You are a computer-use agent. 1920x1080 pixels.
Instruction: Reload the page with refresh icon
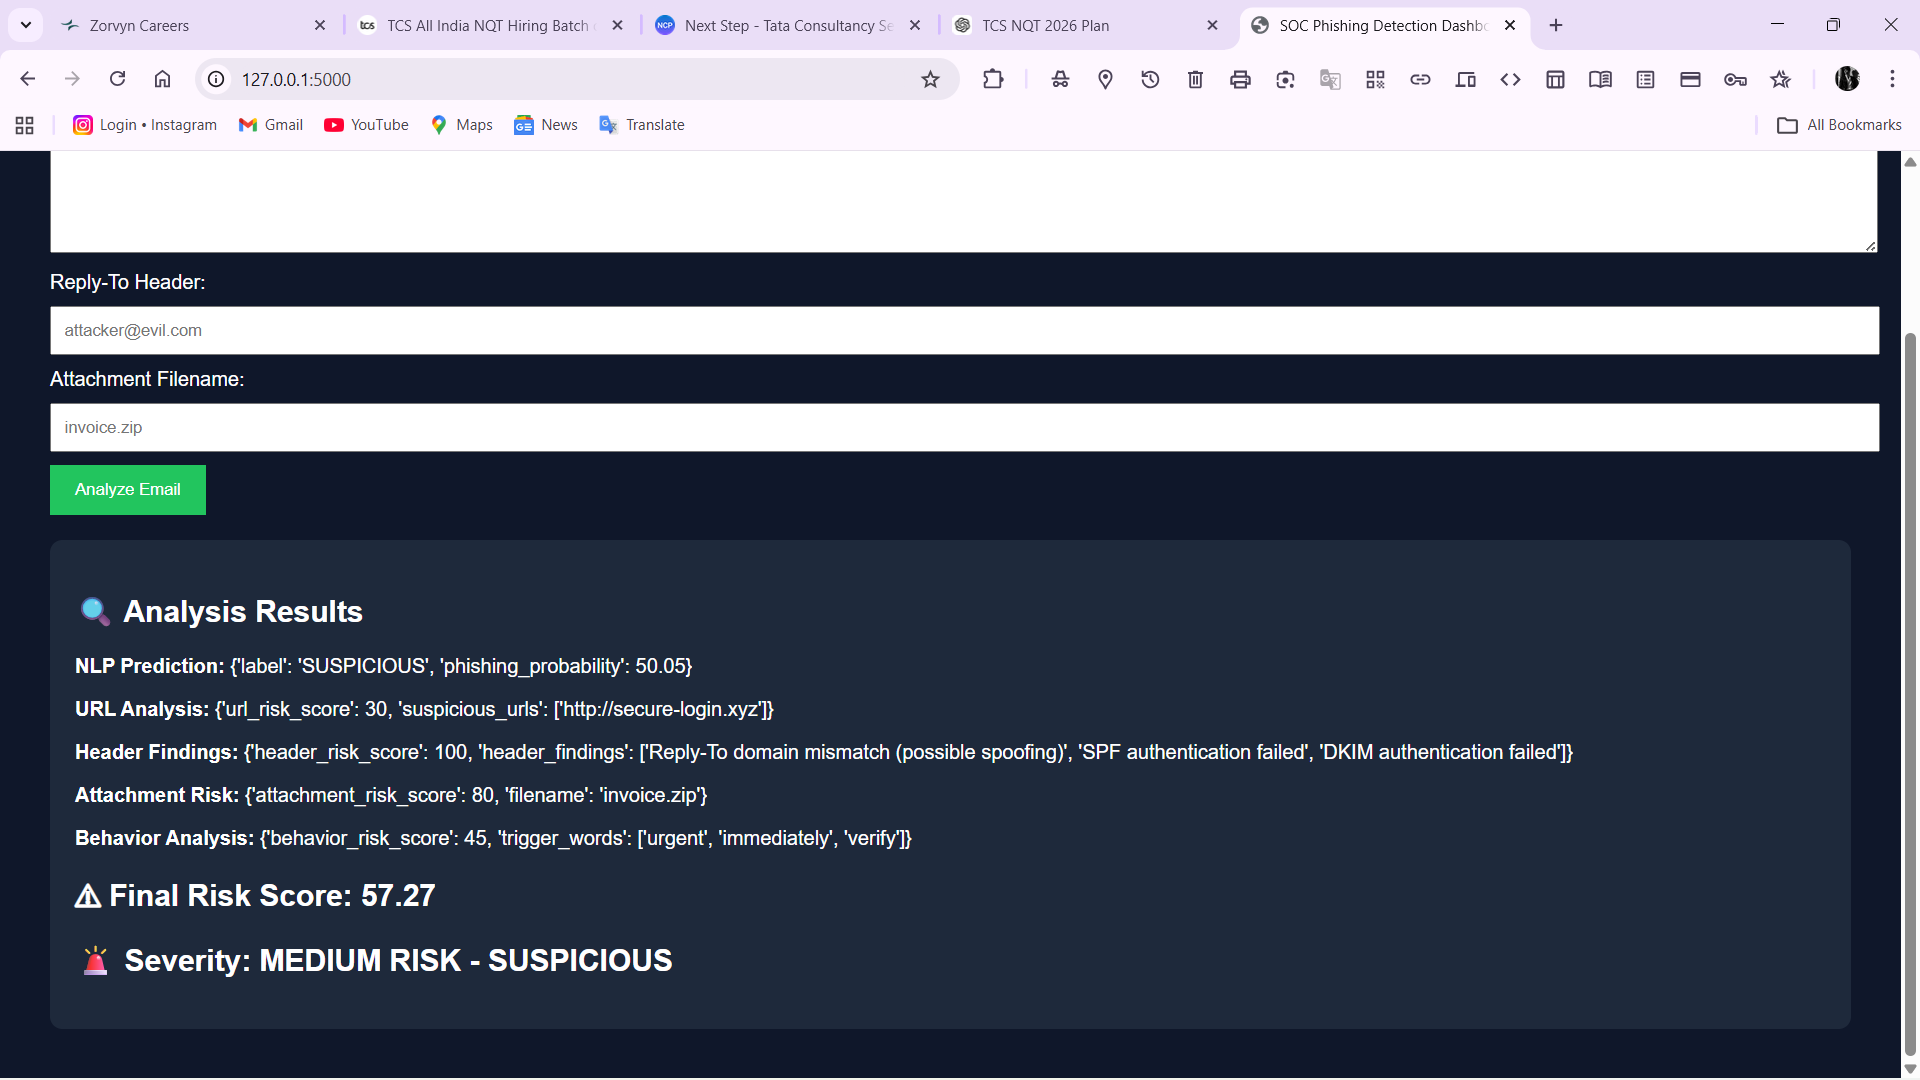click(117, 79)
